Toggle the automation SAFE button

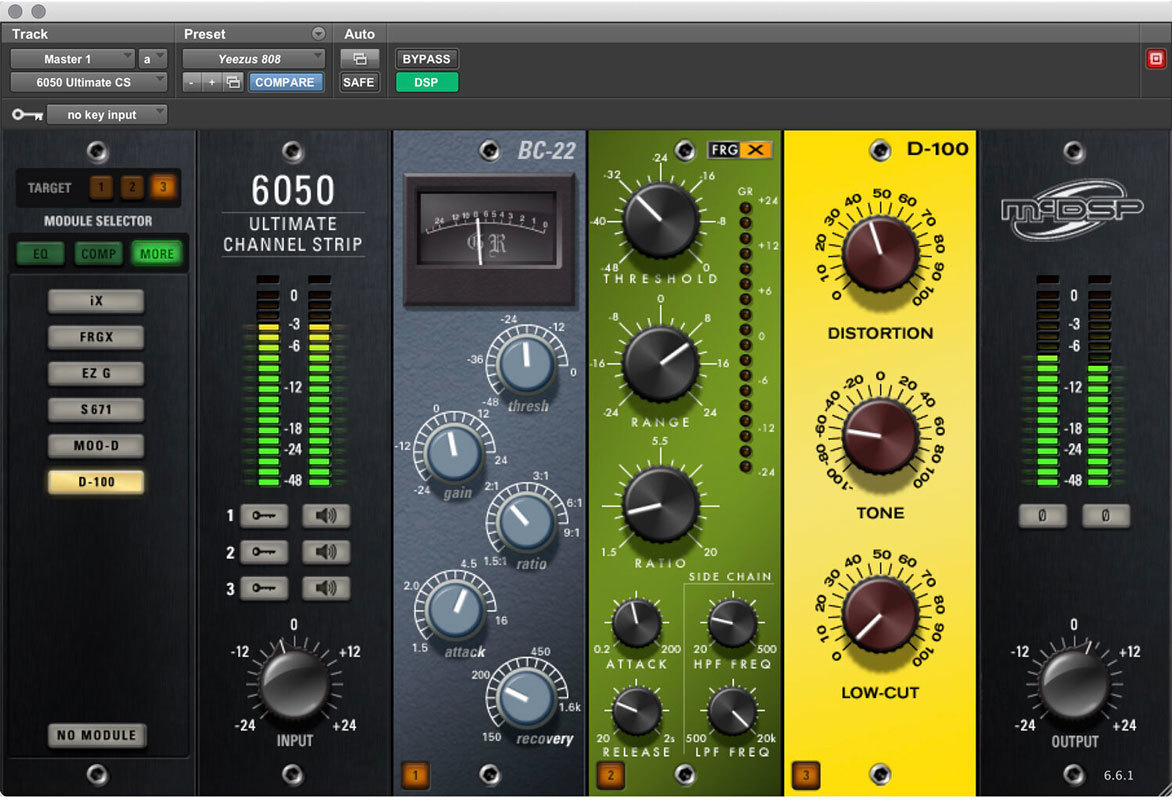click(359, 82)
